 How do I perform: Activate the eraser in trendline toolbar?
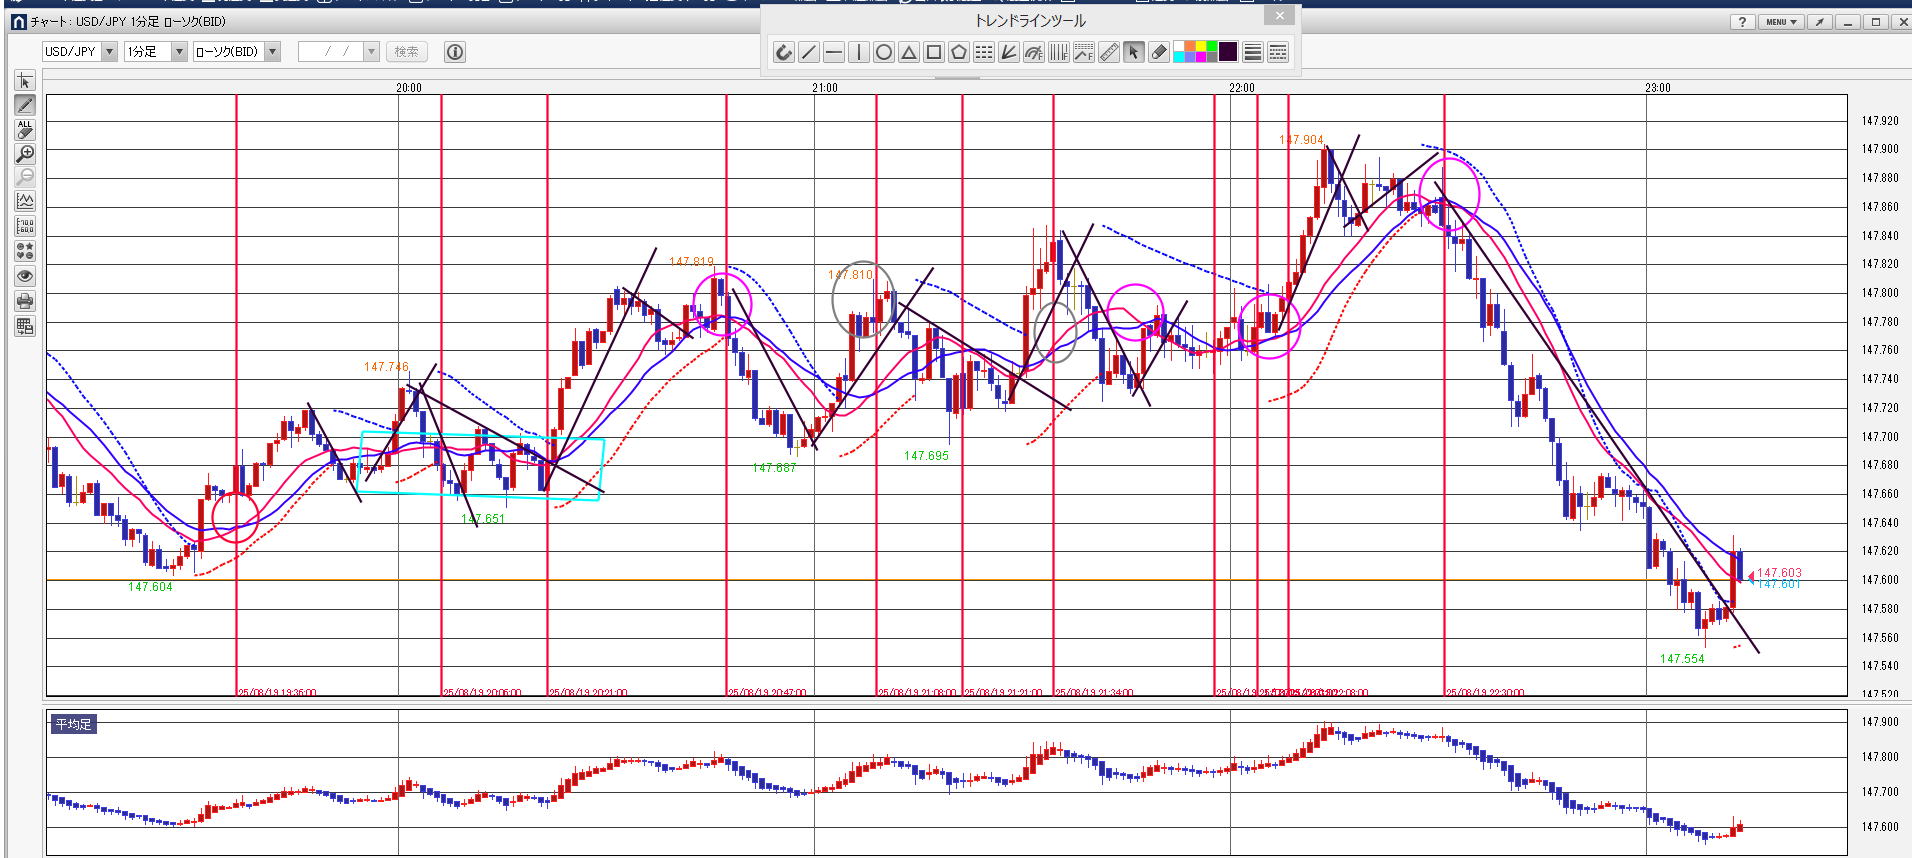pyautogui.click(x=1158, y=53)
